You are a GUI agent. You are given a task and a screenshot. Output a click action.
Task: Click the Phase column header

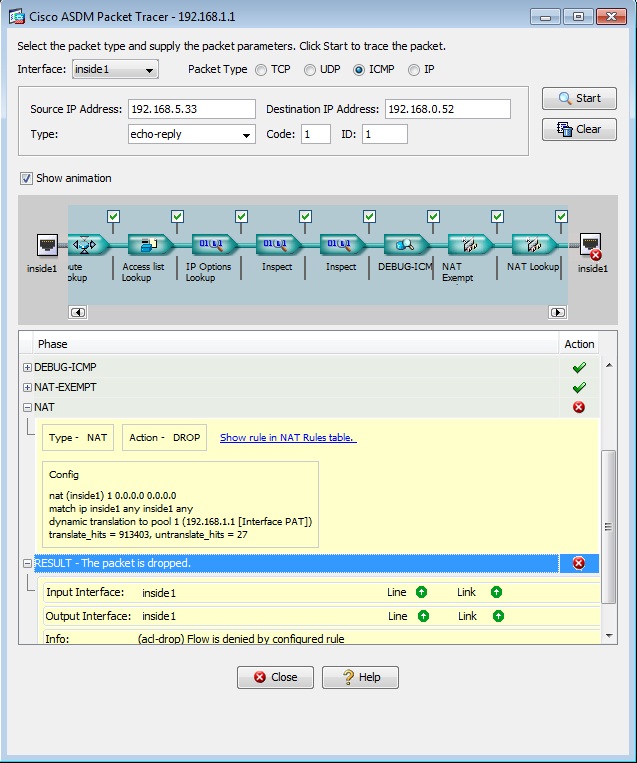(x=295, y=344)
